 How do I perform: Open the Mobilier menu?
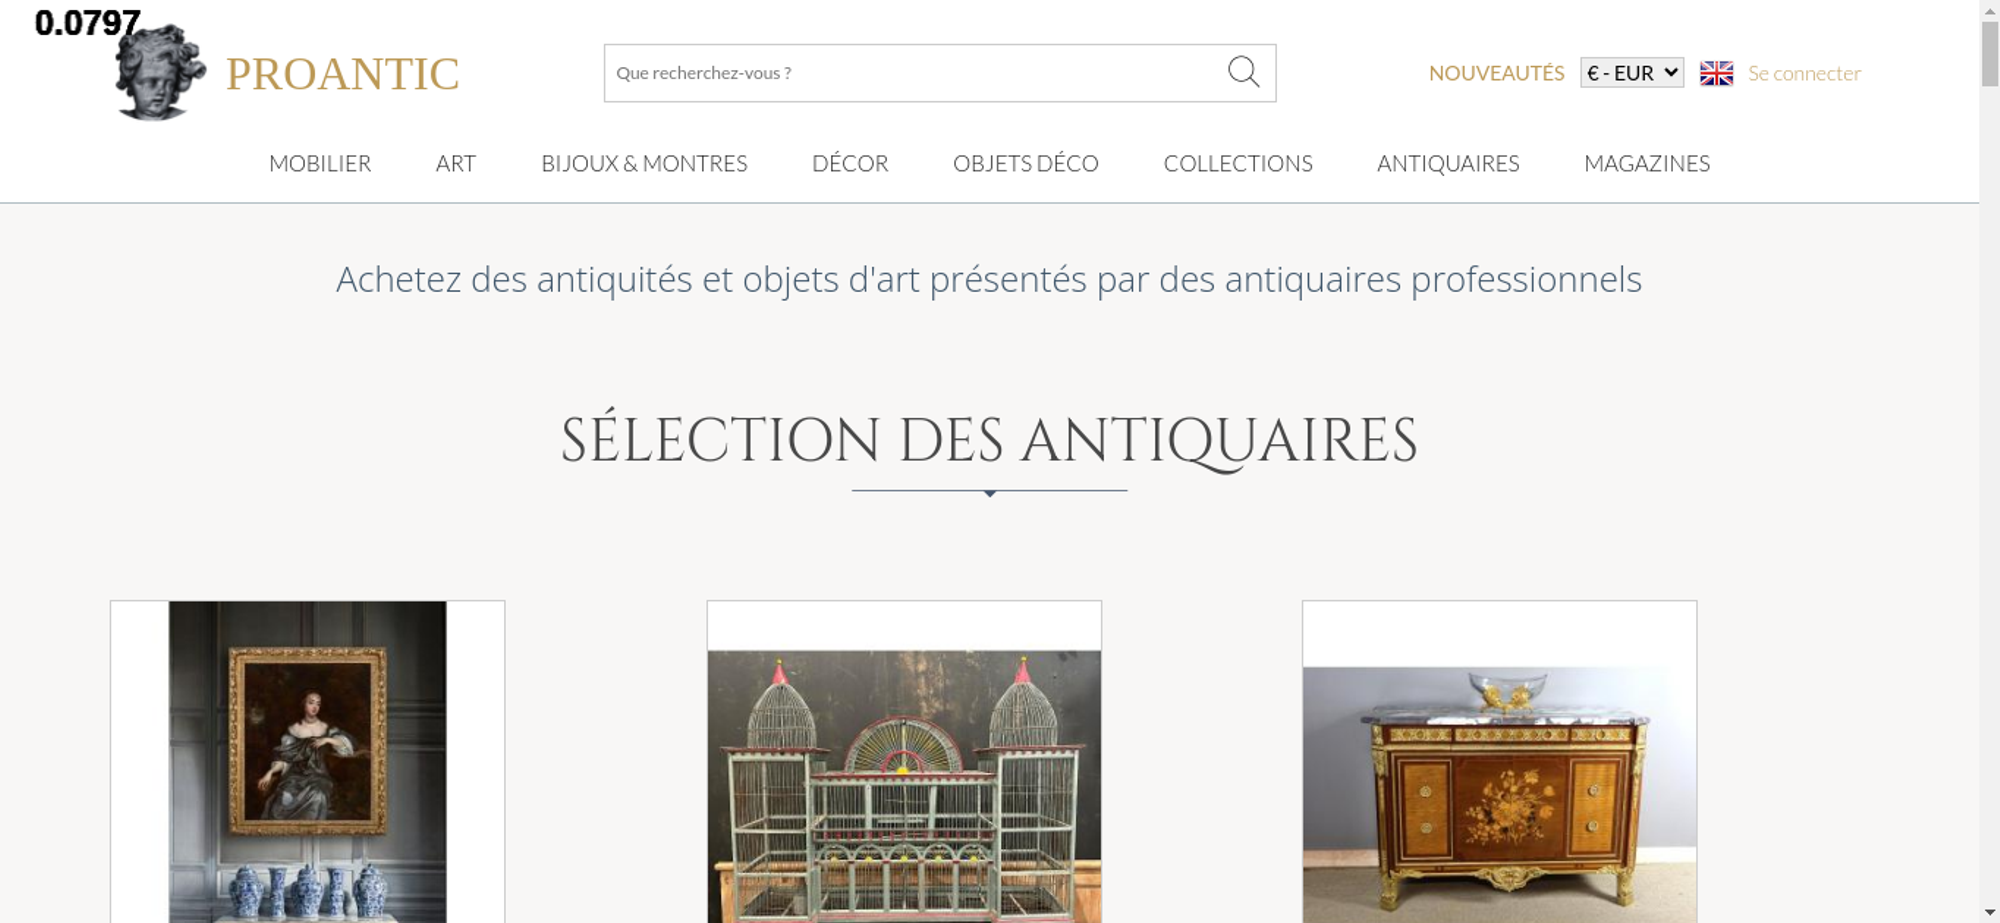tap(320, 163)
